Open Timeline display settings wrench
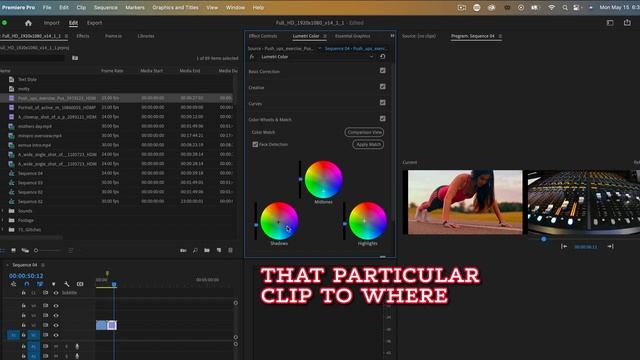Viewport: 640px width, 360px height. pyautogui.click(x=67, y=284)
